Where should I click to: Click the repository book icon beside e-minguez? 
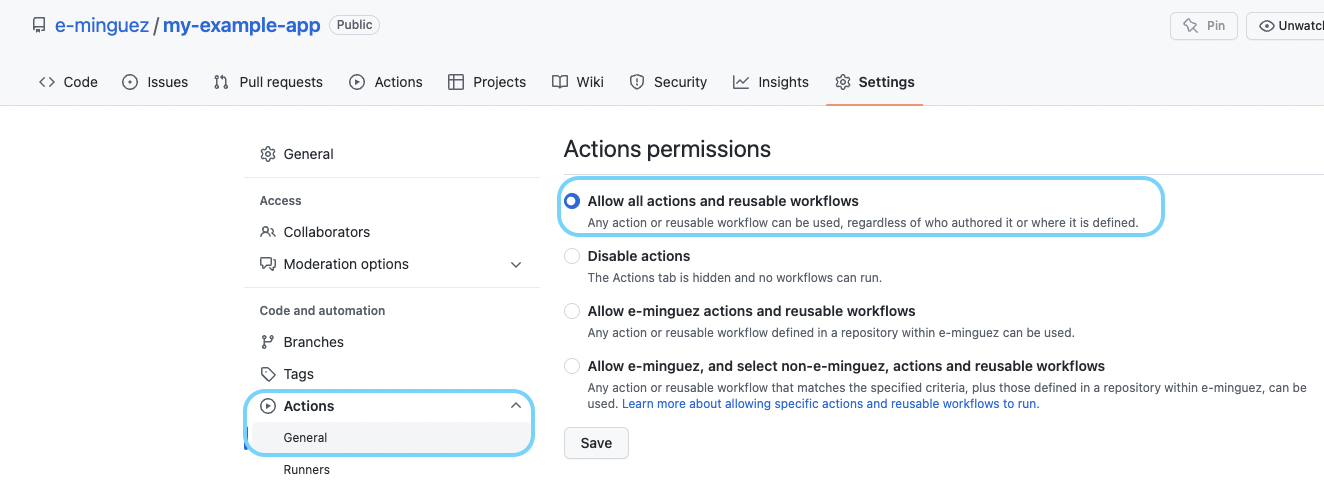39,26
